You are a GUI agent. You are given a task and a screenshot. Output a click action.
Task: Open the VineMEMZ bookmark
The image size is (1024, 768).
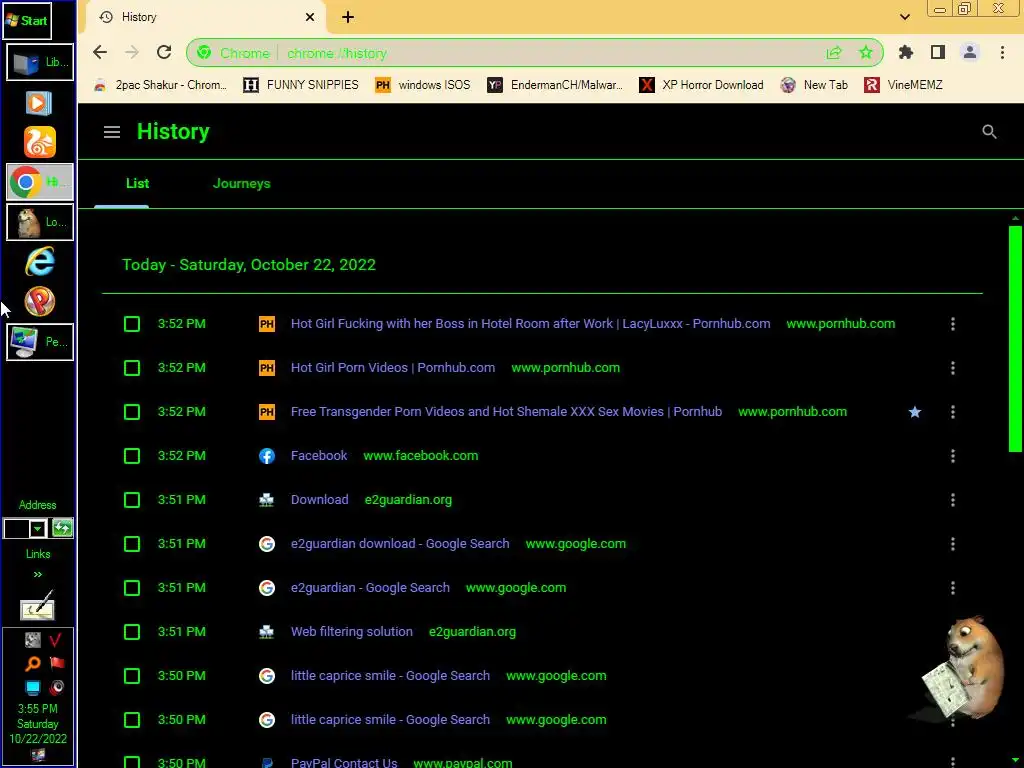(x=903, y=85)
